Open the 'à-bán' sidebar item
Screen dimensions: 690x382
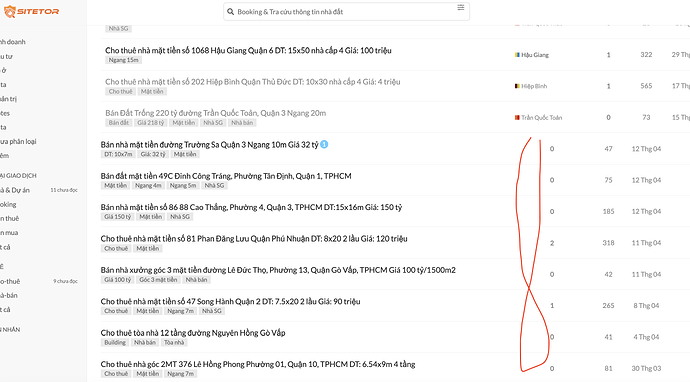coord(9,295)
